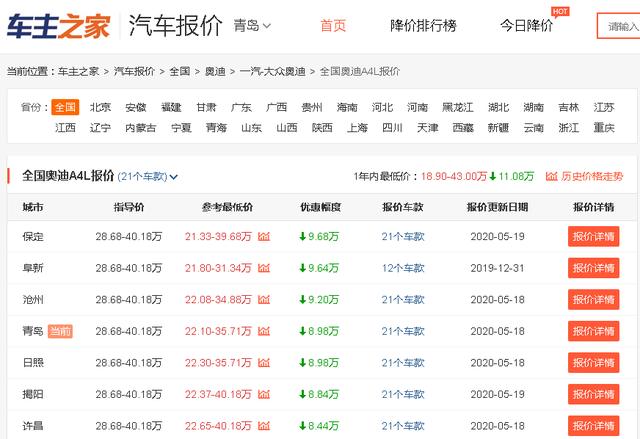Screen dimensions: 640x439
Task: Select the 参考最低价 column header
Action: click(x=227, y=207)
